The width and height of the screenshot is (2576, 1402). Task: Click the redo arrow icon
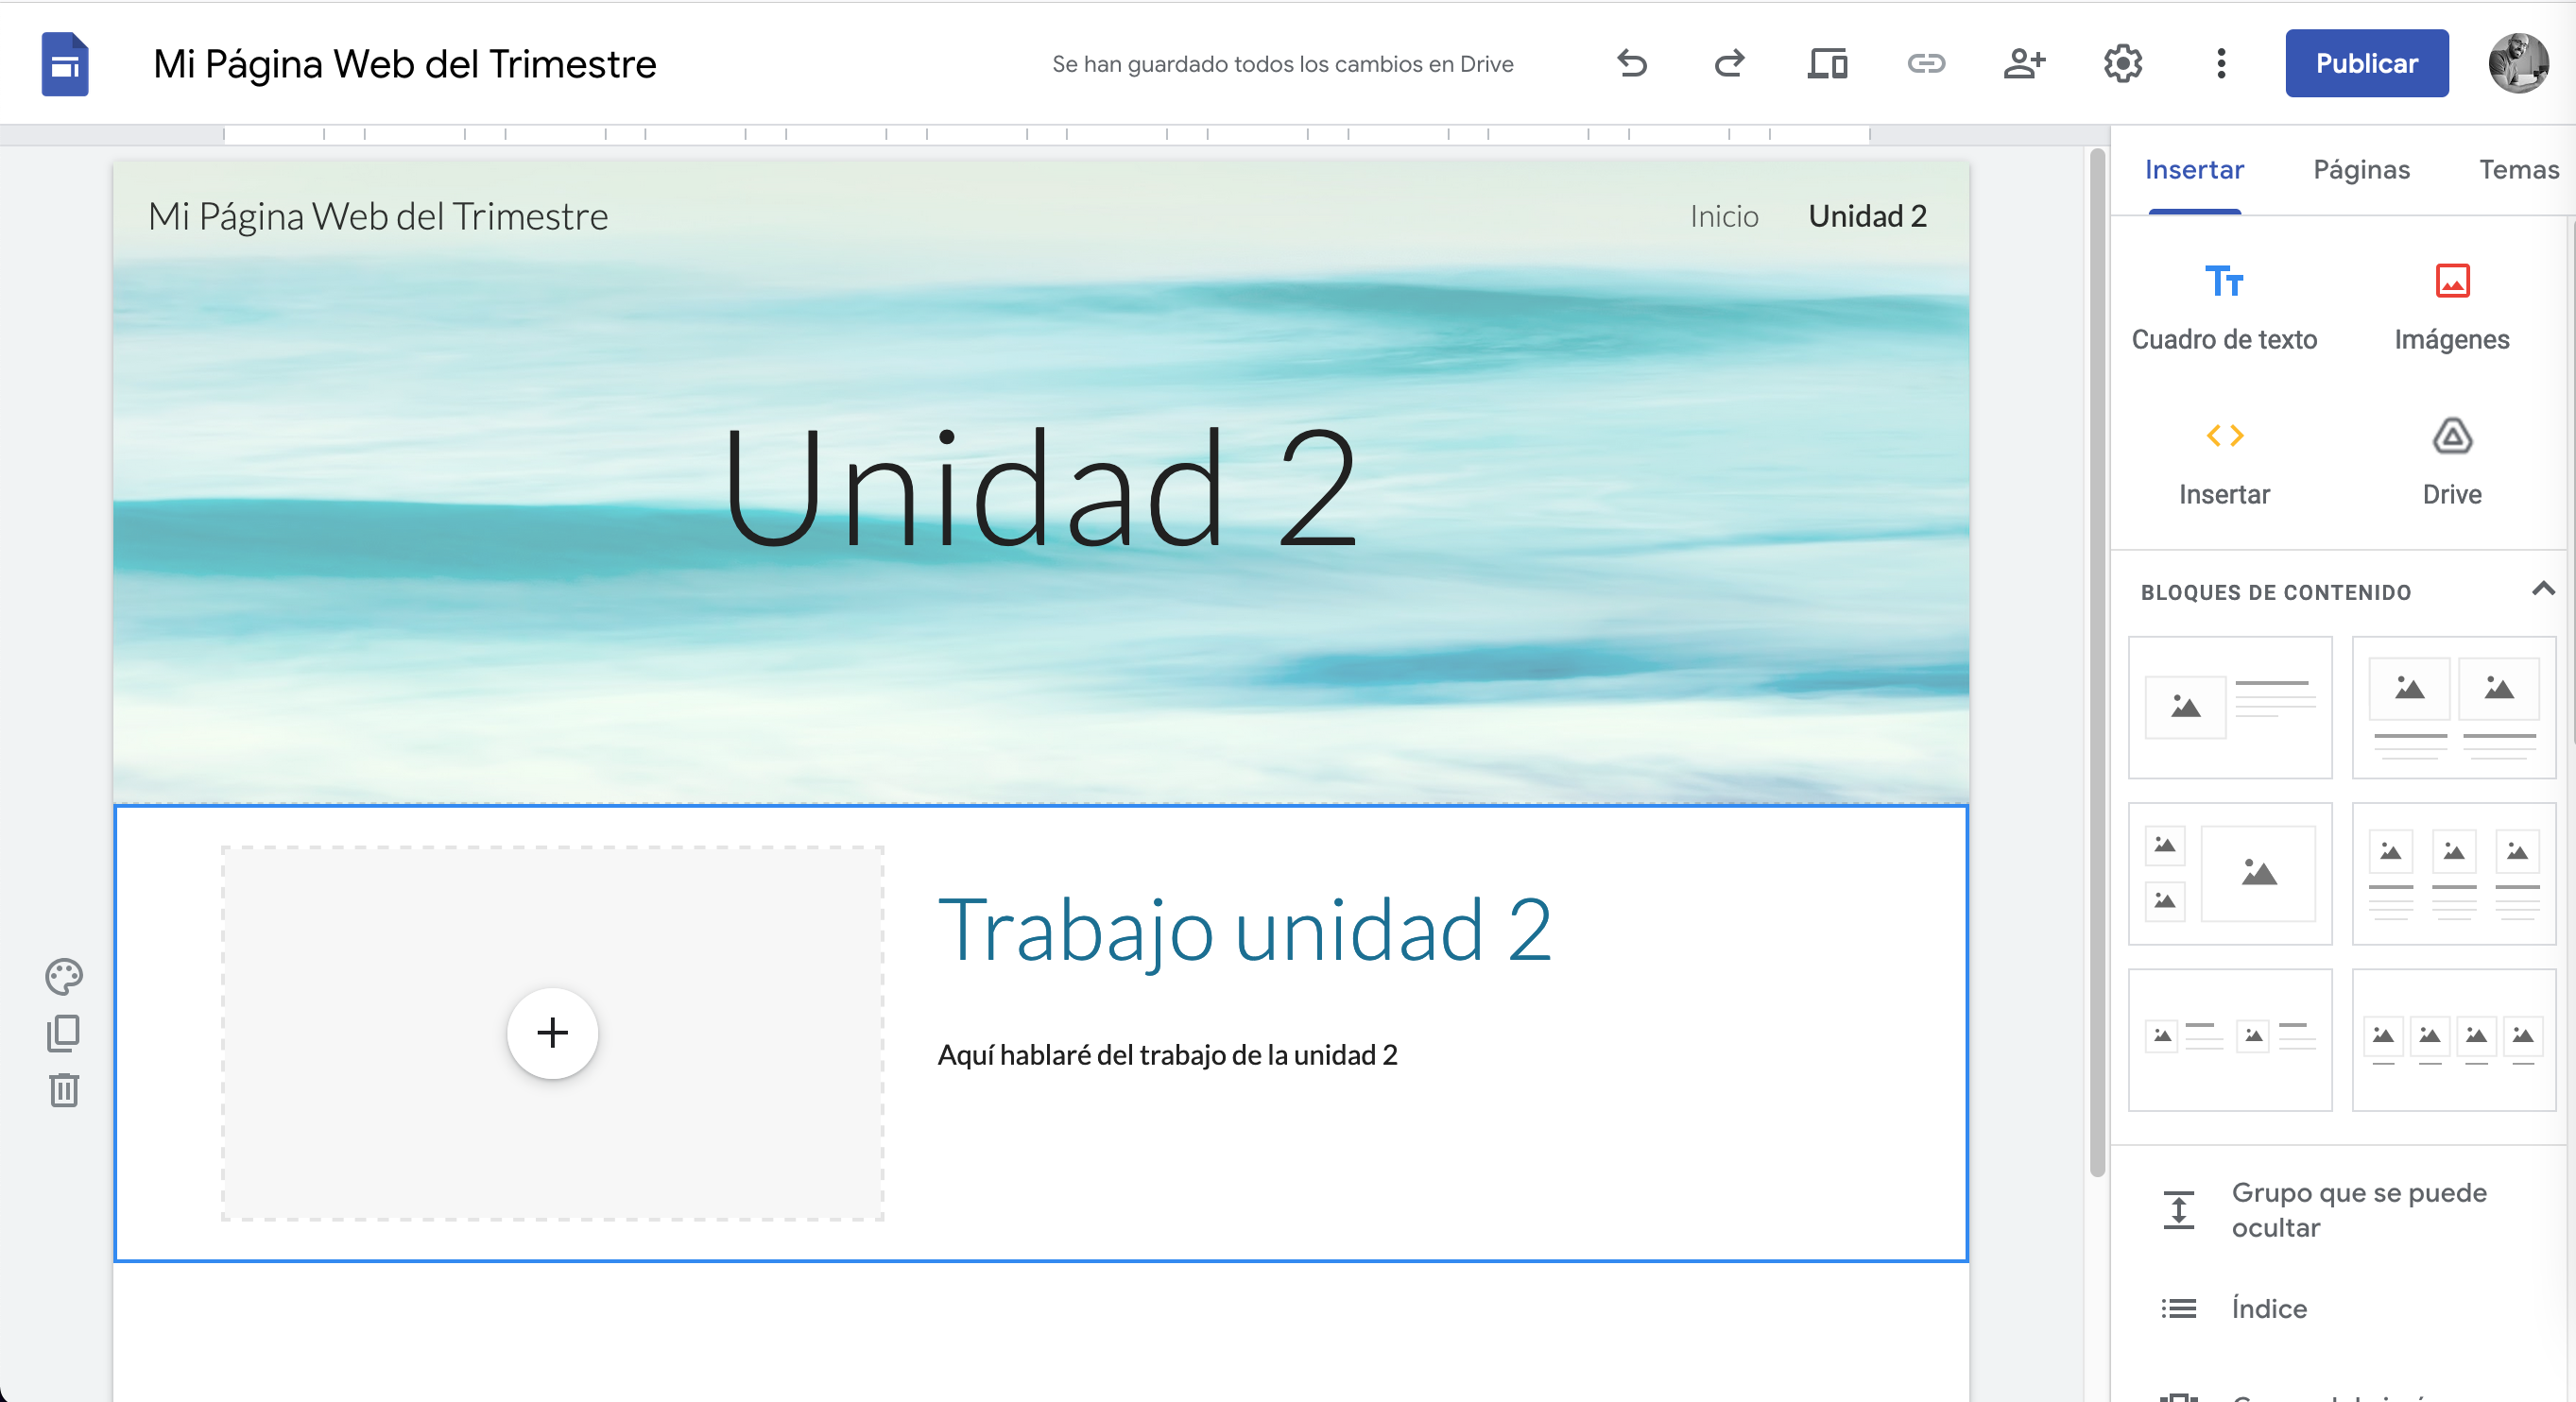point(1729,63)
